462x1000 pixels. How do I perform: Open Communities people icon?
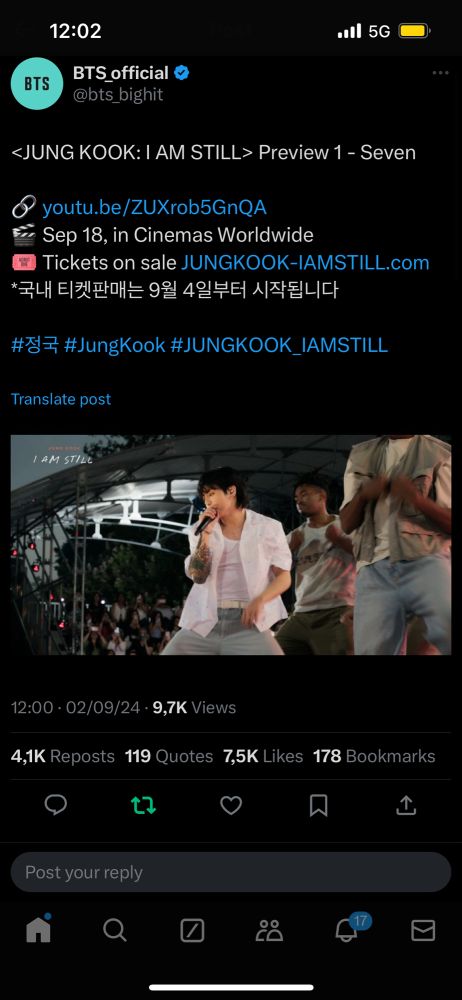pyautogui.click(x=269, y=931)
